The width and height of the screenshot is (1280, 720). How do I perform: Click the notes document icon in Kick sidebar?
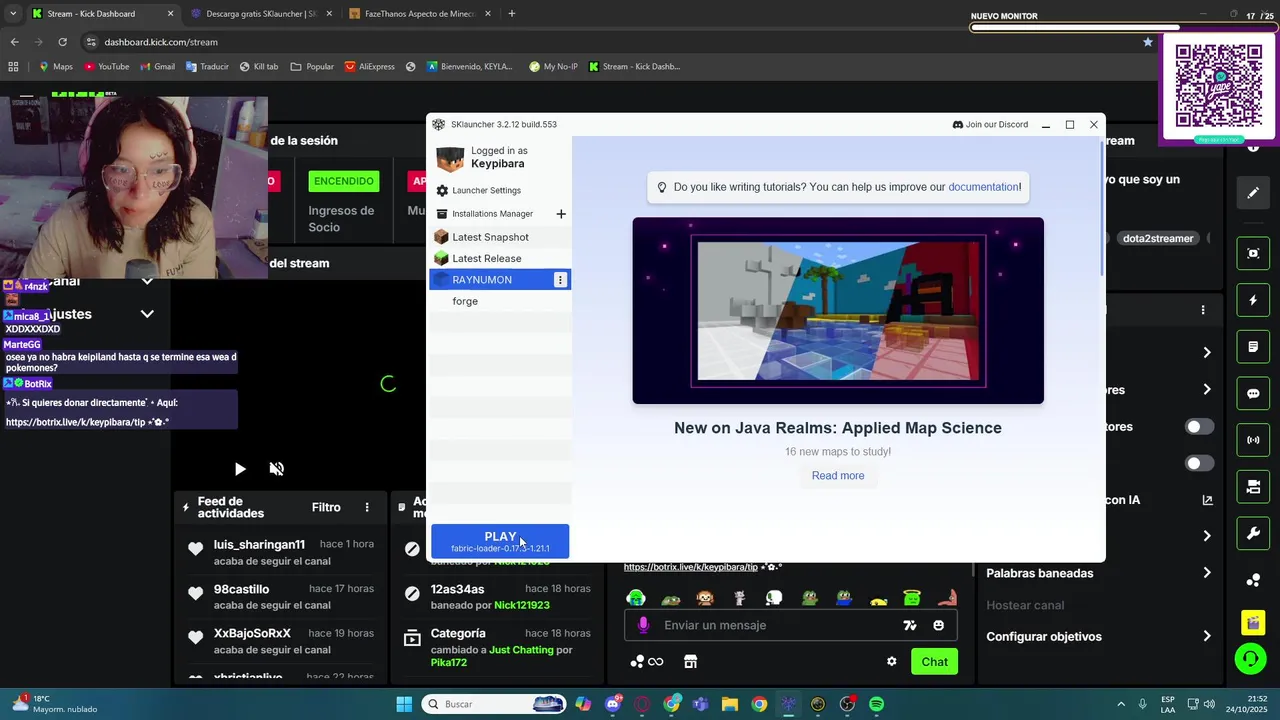[x=1253, y=347]
